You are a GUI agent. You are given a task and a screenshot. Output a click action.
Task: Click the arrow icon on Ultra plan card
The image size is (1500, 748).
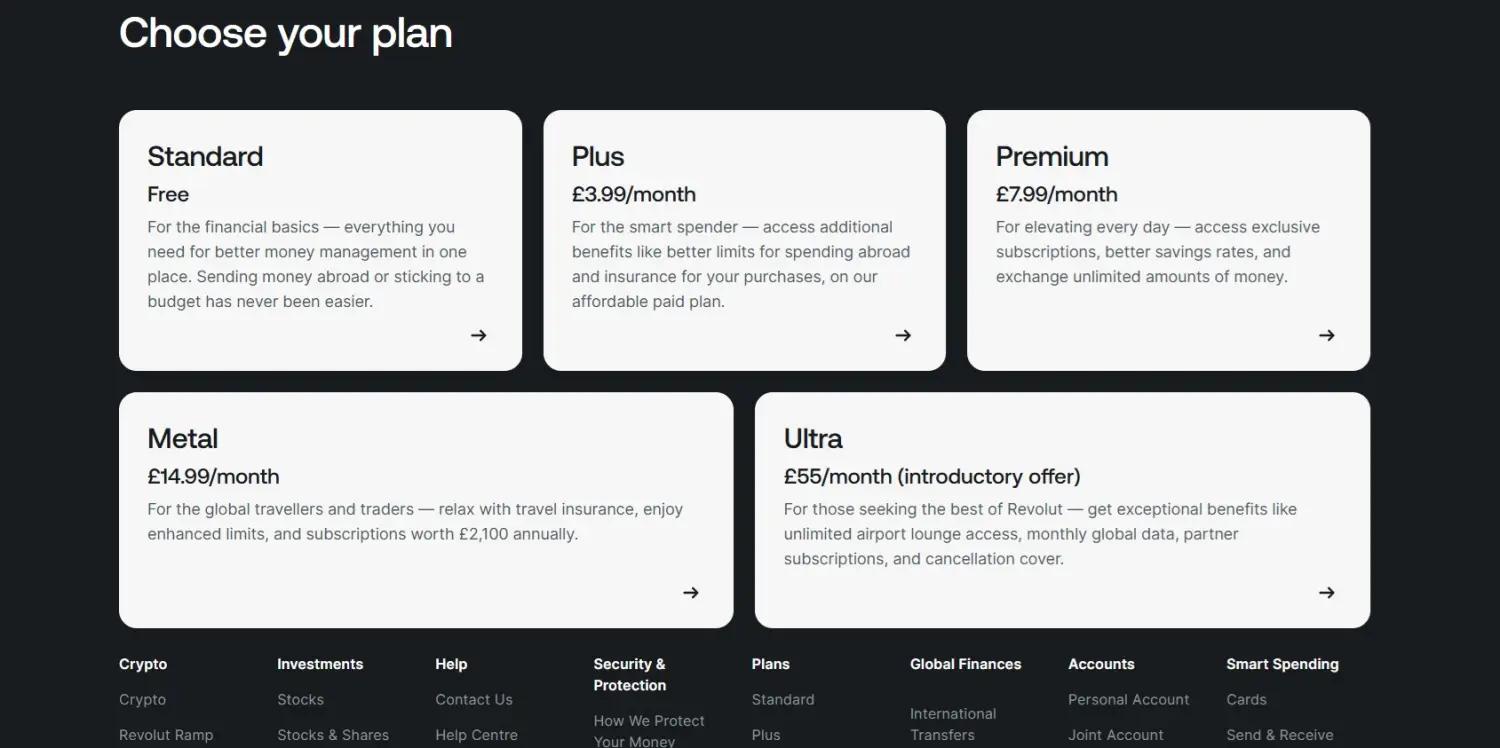[x=1327, y=593]
